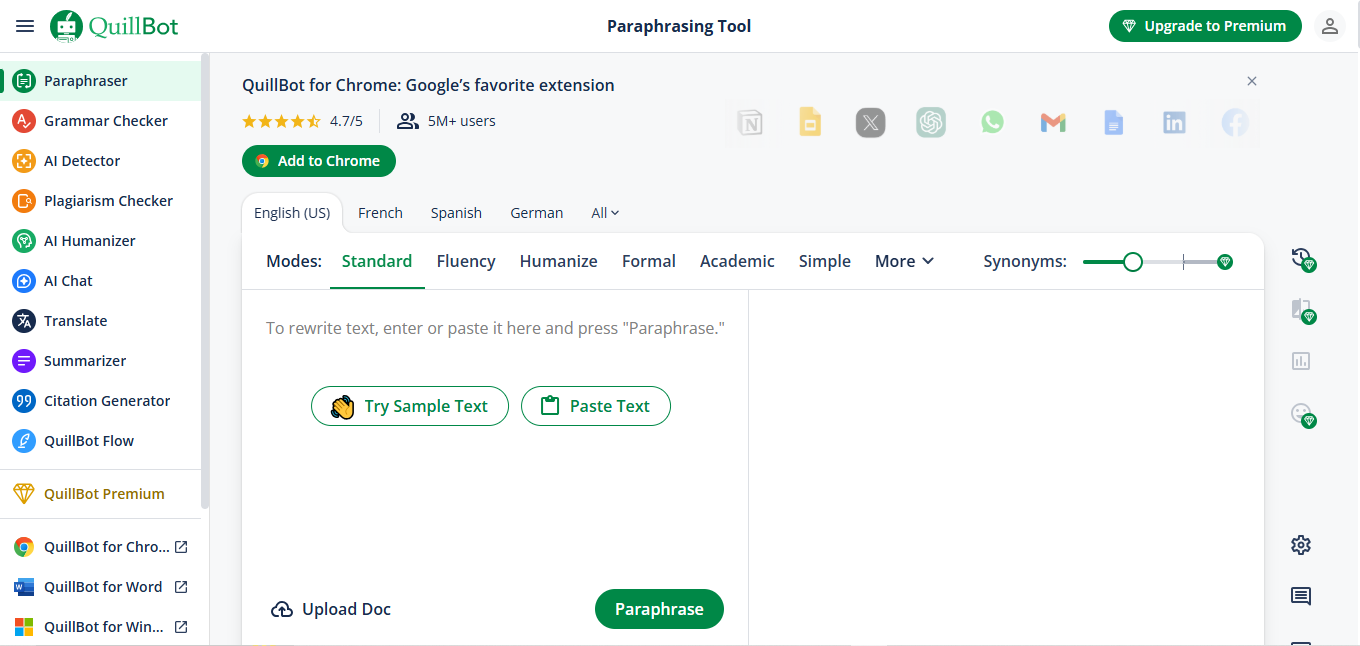Open the AI Detector tool
The width and height of the screenshot is (1360, 646).
click(x=81, y=161)
